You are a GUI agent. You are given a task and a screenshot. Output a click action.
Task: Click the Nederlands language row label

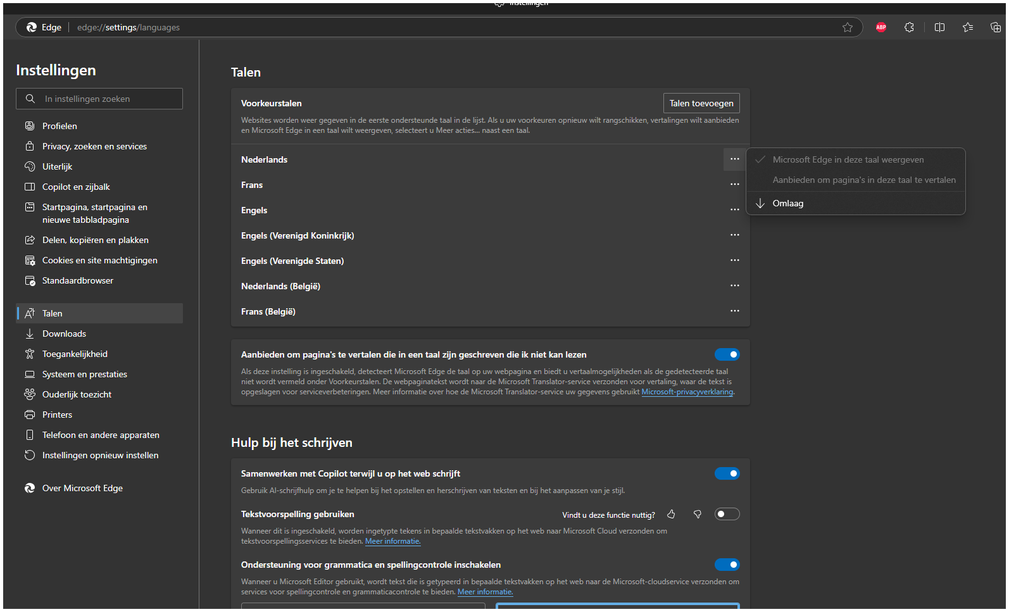[264, 160]
